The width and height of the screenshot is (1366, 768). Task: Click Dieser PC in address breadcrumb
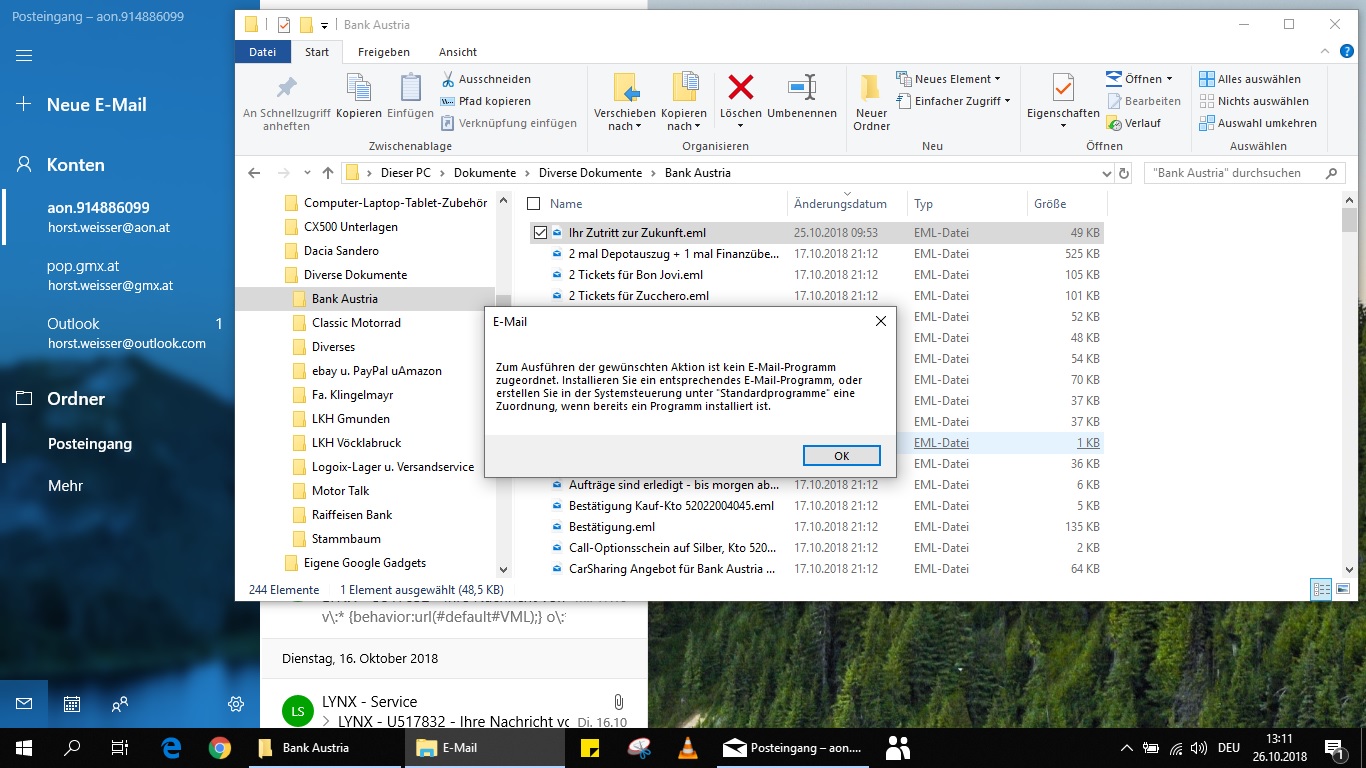pos(406,173)
